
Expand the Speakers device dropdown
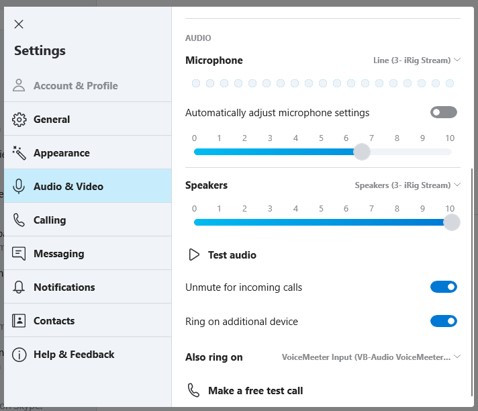pyautogui.click(x=407, y=185)
